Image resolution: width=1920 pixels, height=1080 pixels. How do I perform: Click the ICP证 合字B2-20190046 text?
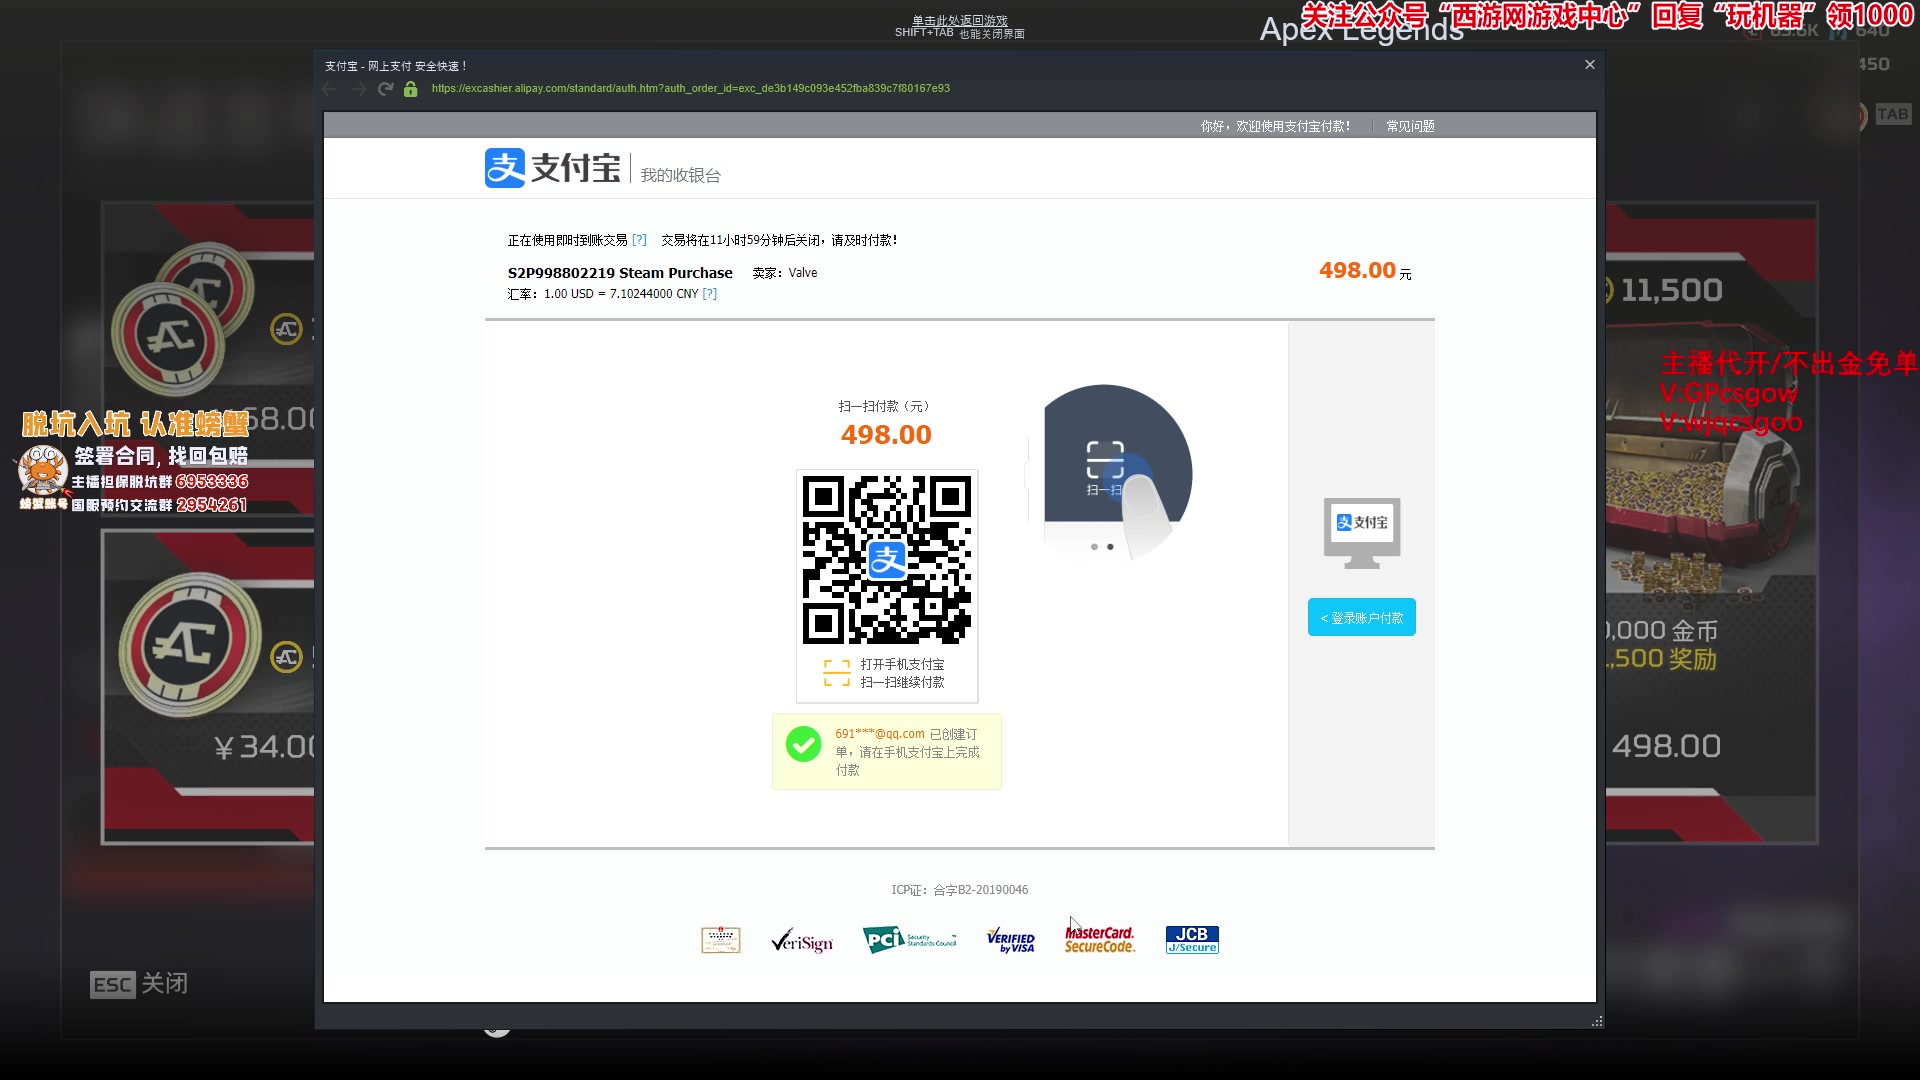960,890
